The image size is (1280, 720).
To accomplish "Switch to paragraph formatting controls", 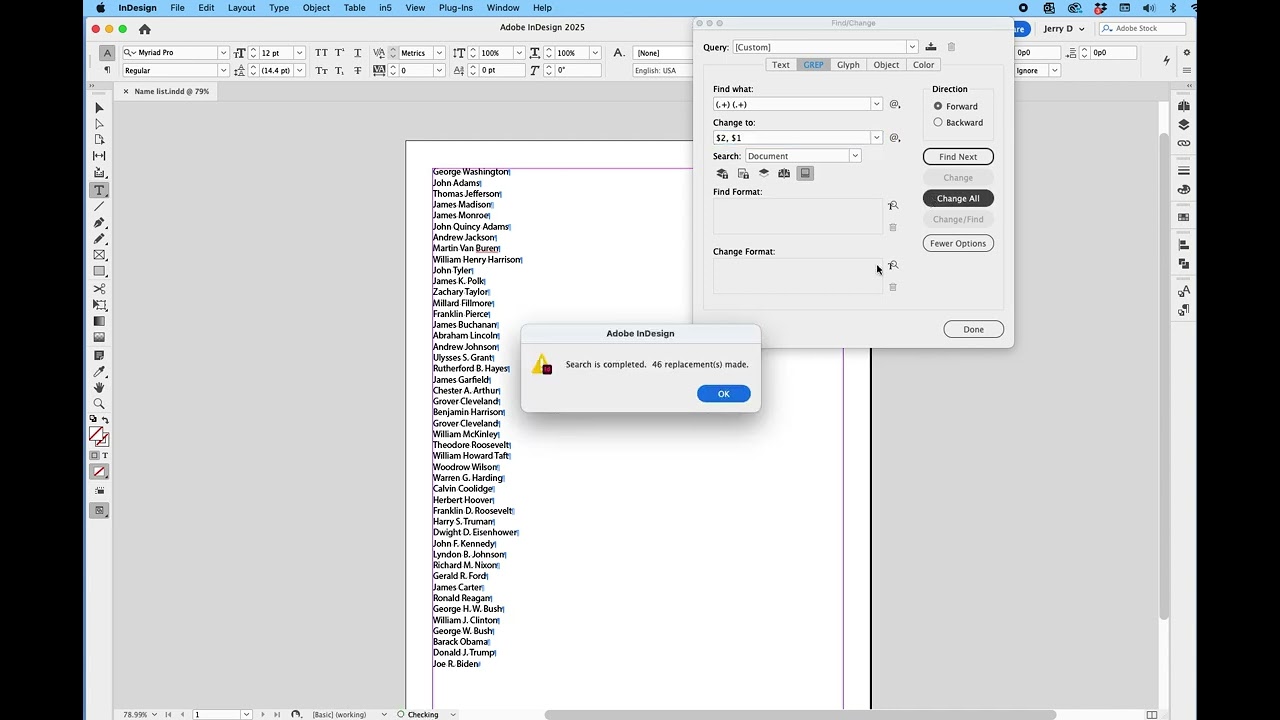I will (x=107, y=70).
